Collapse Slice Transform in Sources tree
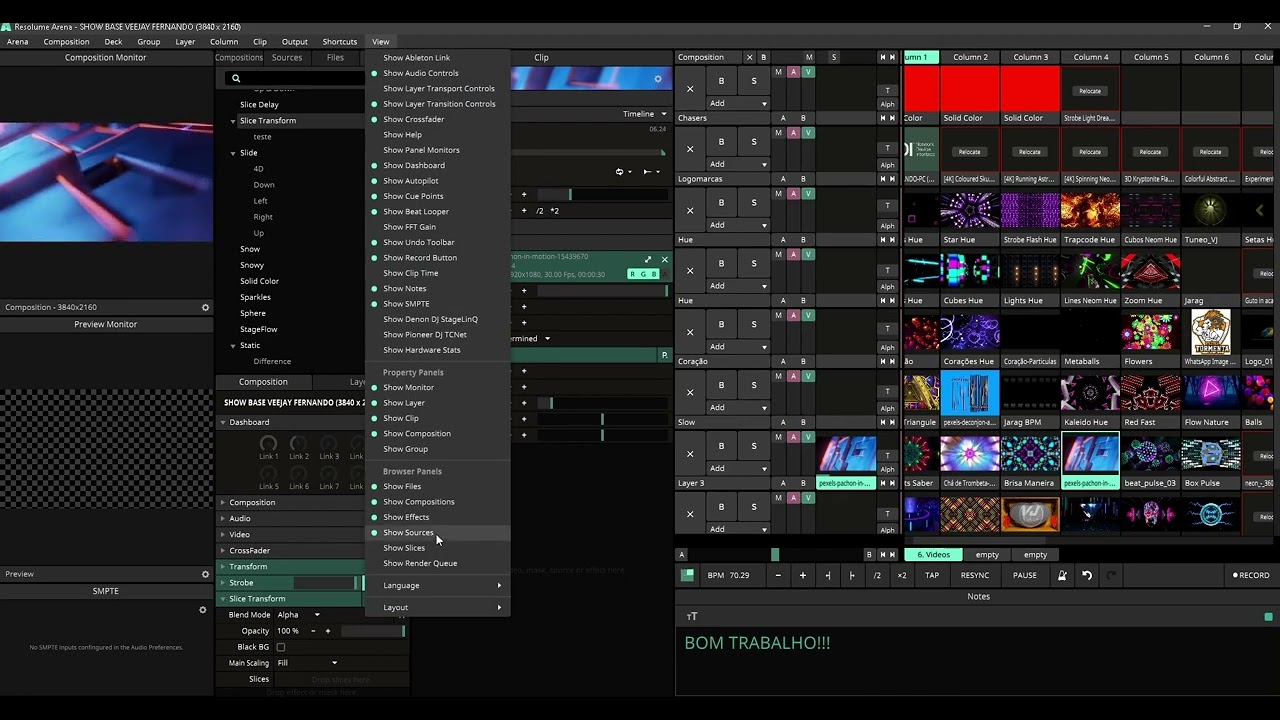 [x=233, y=120]
